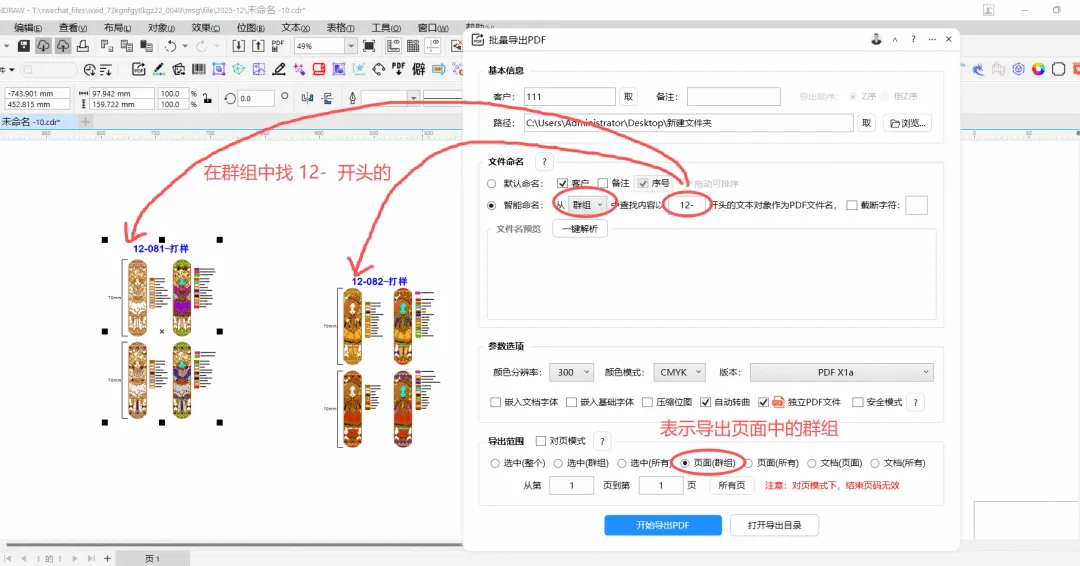Click the 打开导出目录 button
The width and height of the screenshot is (1080, 566).
(x=774, y=525)
